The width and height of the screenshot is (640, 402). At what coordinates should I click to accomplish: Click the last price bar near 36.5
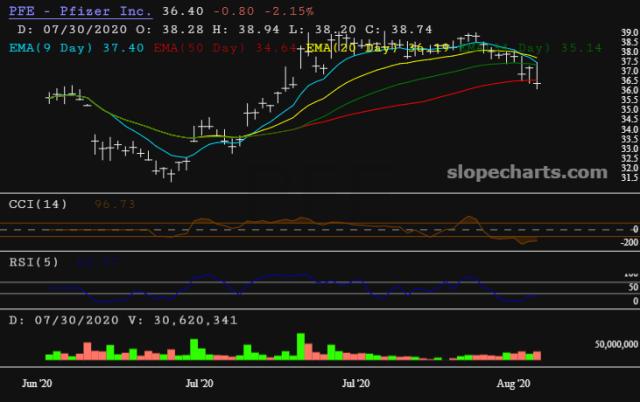(538, 83)
